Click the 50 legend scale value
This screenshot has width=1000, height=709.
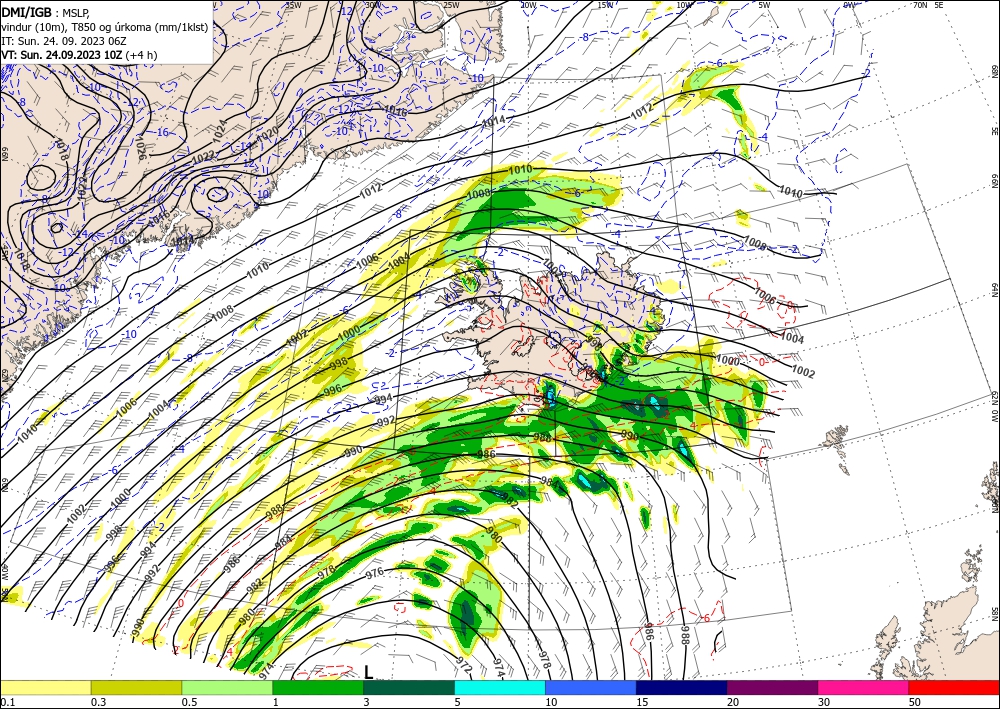(915, 702)
